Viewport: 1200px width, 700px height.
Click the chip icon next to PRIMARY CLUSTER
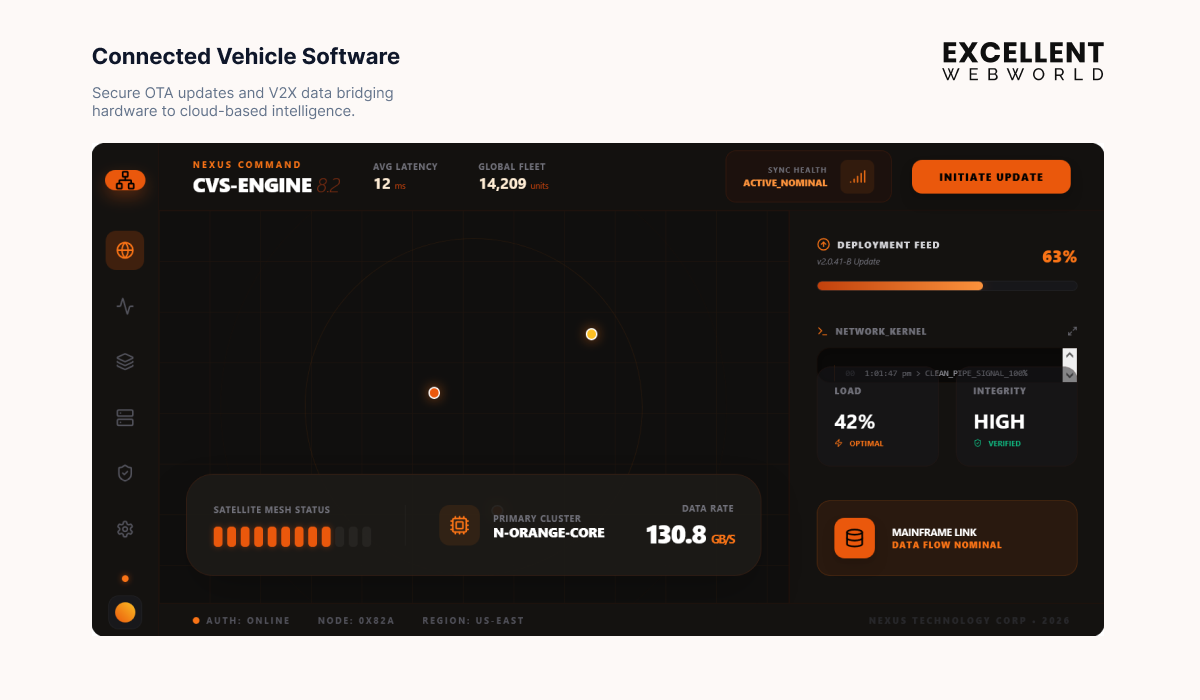tap(459, 524)
